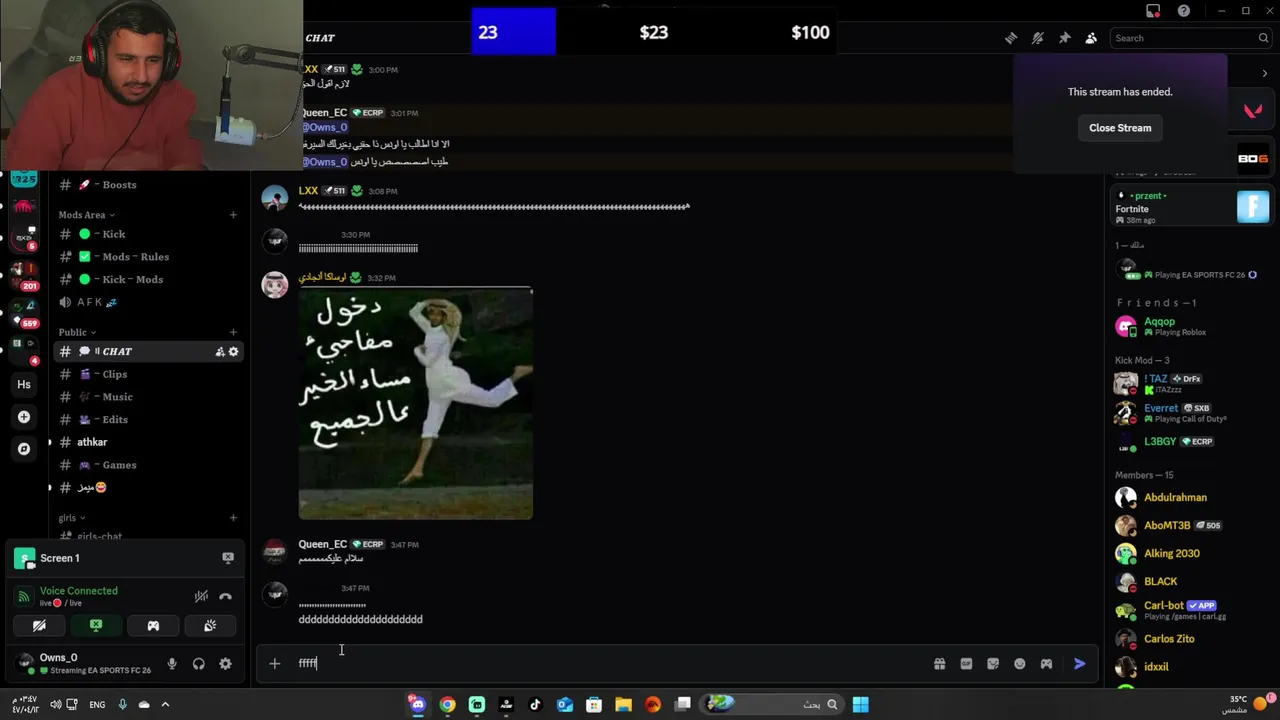Open the gift icon in message bar

click(940, 664)
